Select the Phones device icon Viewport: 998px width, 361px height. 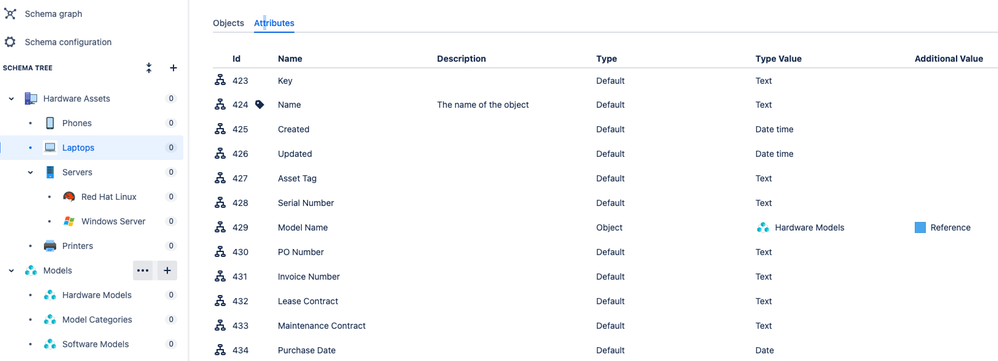[50, 123]
